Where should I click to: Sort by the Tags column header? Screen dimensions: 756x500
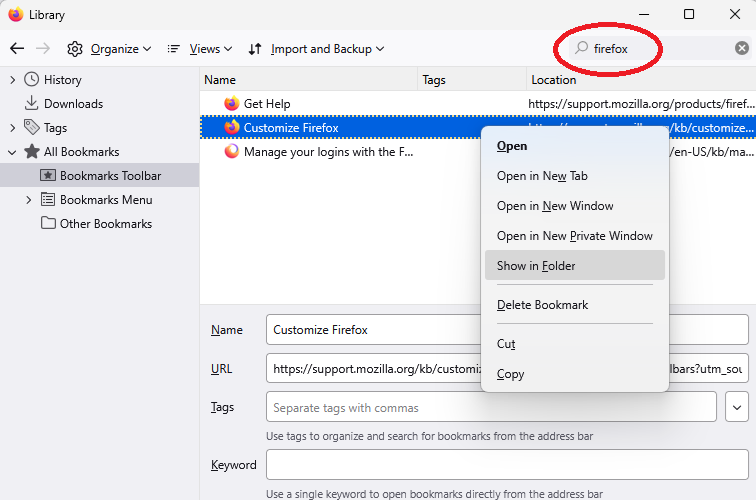(x=472, y=80)
